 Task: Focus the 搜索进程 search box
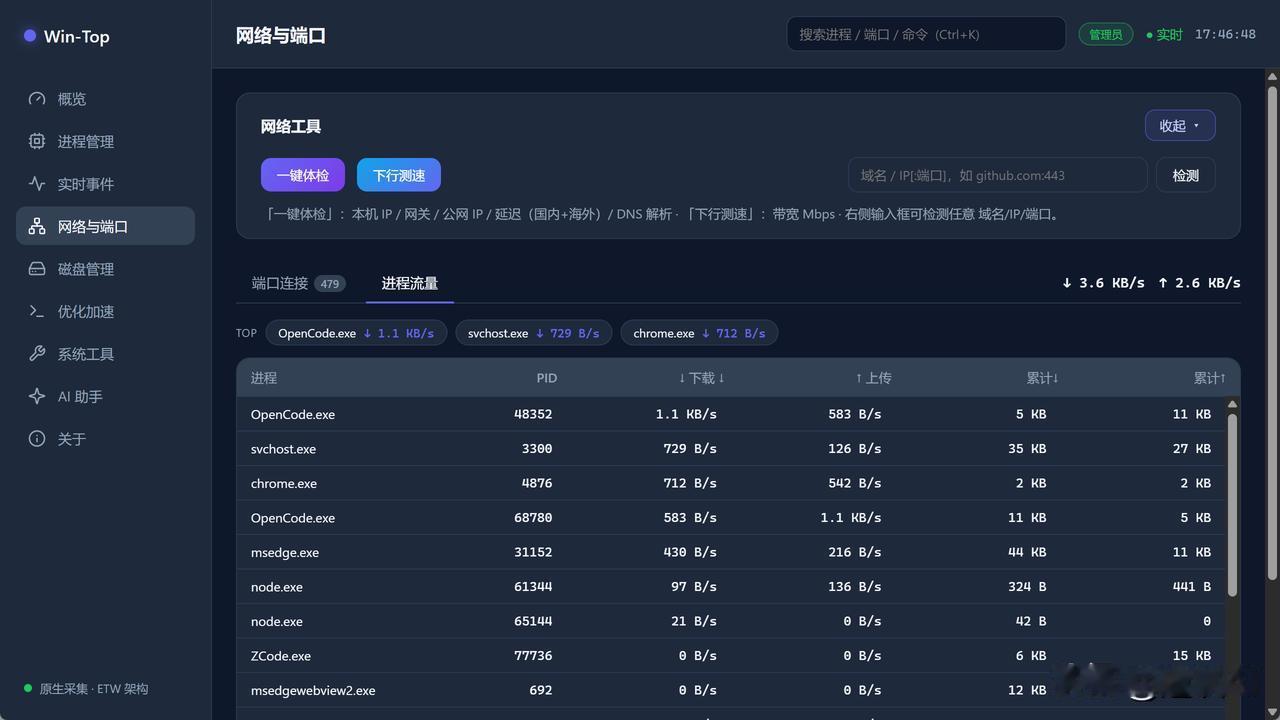click(926, 34)
